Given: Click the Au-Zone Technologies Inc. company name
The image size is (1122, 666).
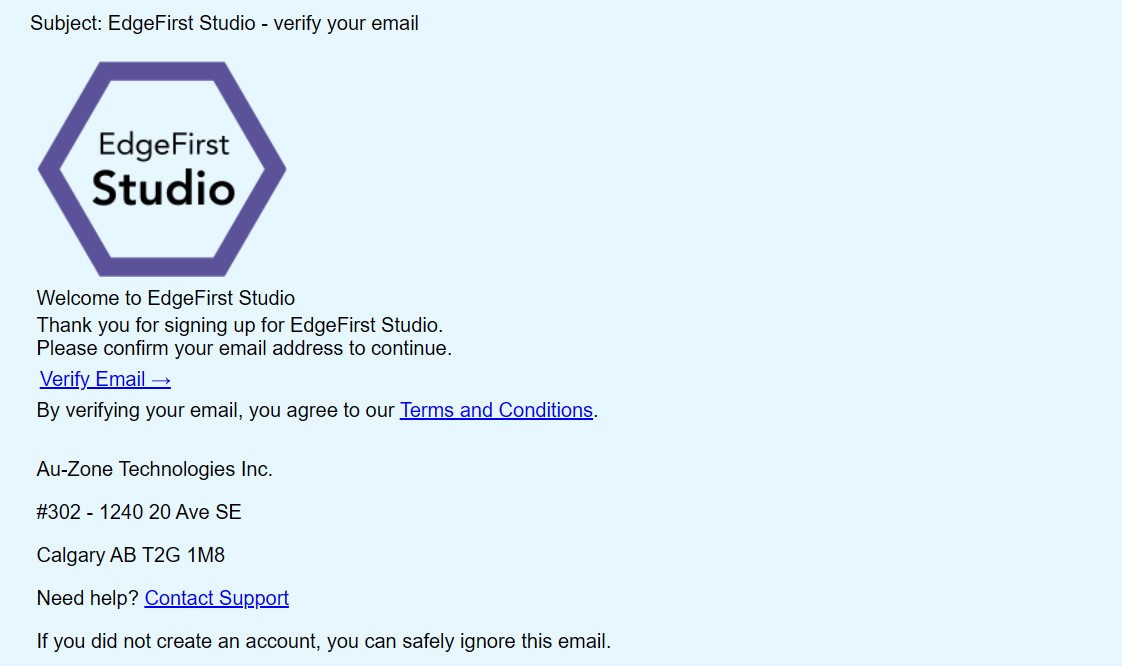Looking at the screenshot, I should pos(154,469).
